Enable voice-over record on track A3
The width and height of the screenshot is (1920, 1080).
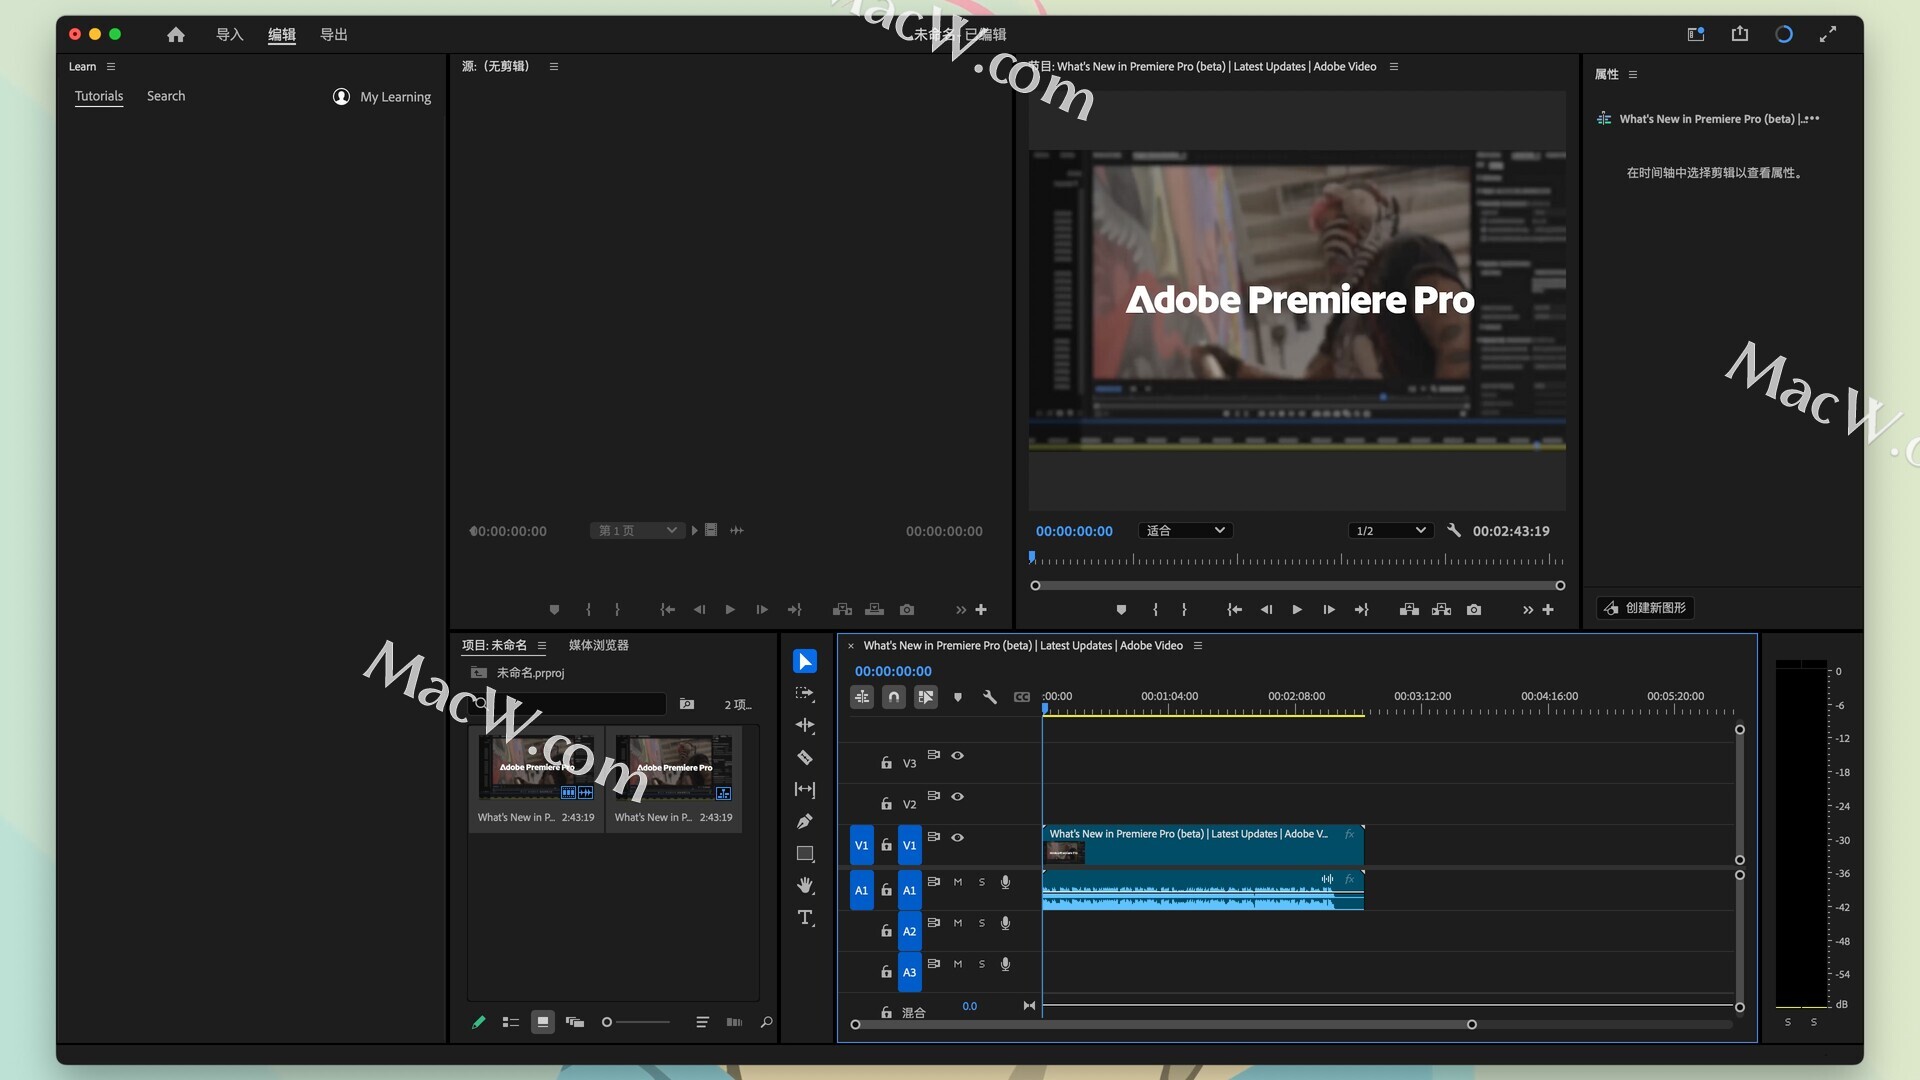(1006, 964)
